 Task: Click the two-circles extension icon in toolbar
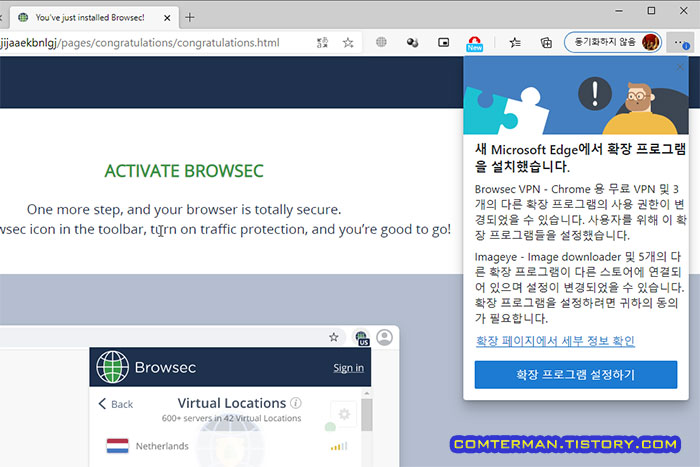[412, 42]
